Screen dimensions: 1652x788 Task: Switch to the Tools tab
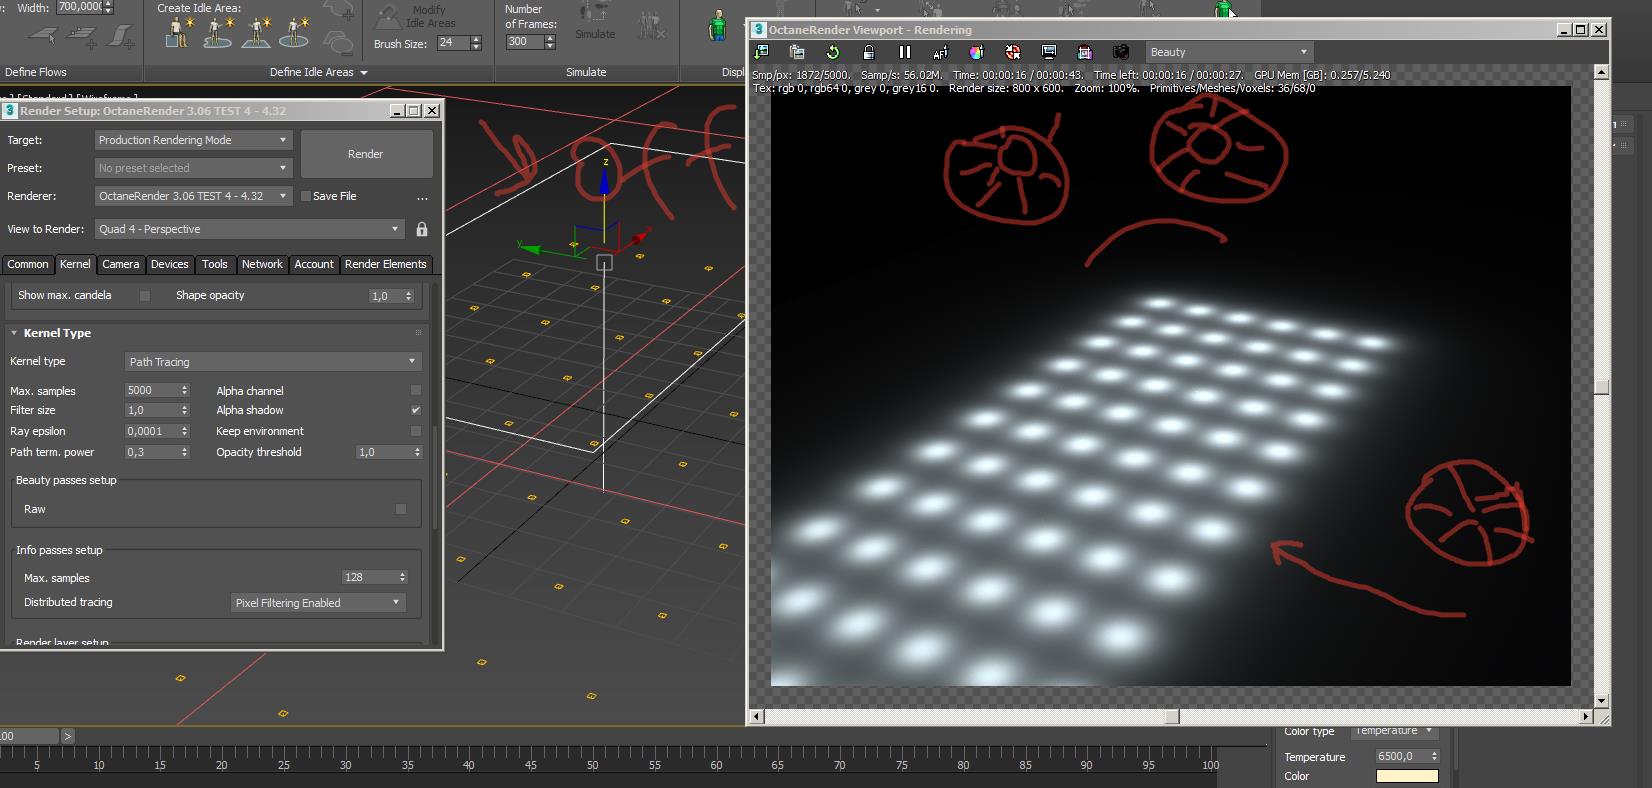(x=215, y=264)
